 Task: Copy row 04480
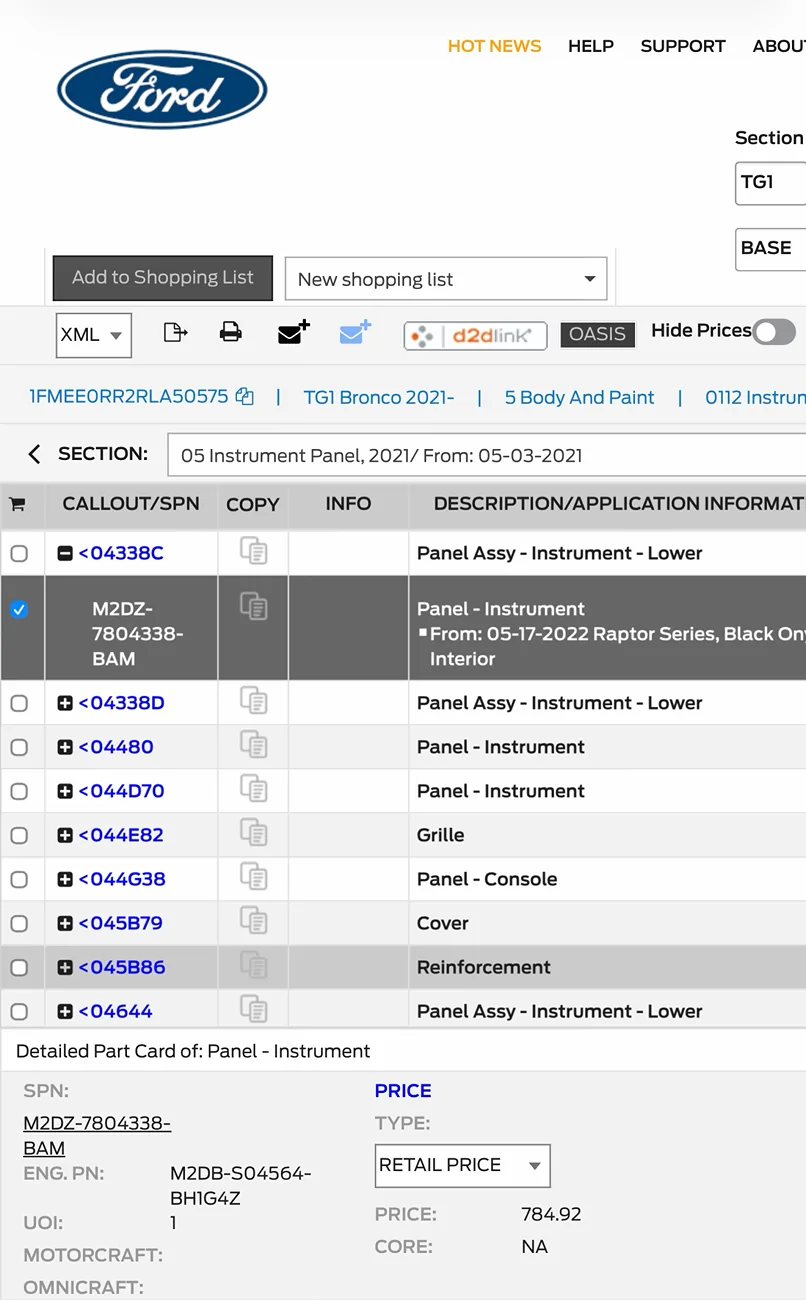(x=253, y=744)
